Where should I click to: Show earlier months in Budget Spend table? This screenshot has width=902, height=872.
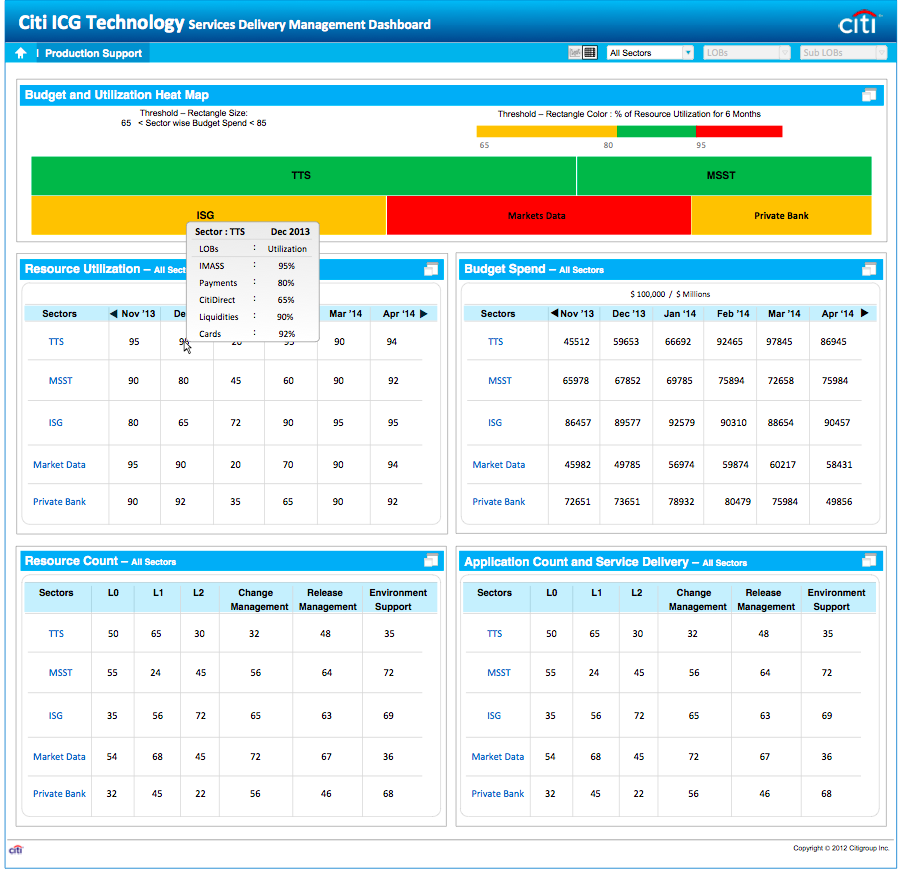(x=555, y=313)
